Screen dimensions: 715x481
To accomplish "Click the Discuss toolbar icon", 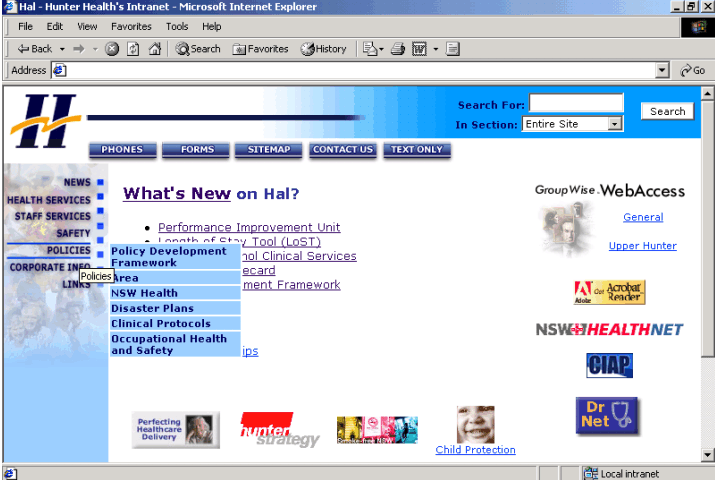I will click(452, 49).
